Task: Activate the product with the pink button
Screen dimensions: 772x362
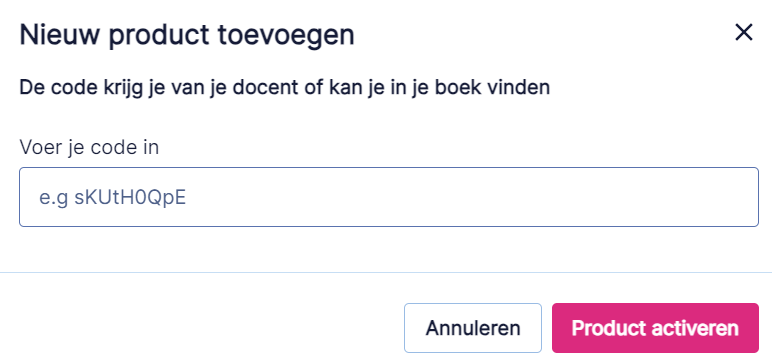Action: point(655,328)
